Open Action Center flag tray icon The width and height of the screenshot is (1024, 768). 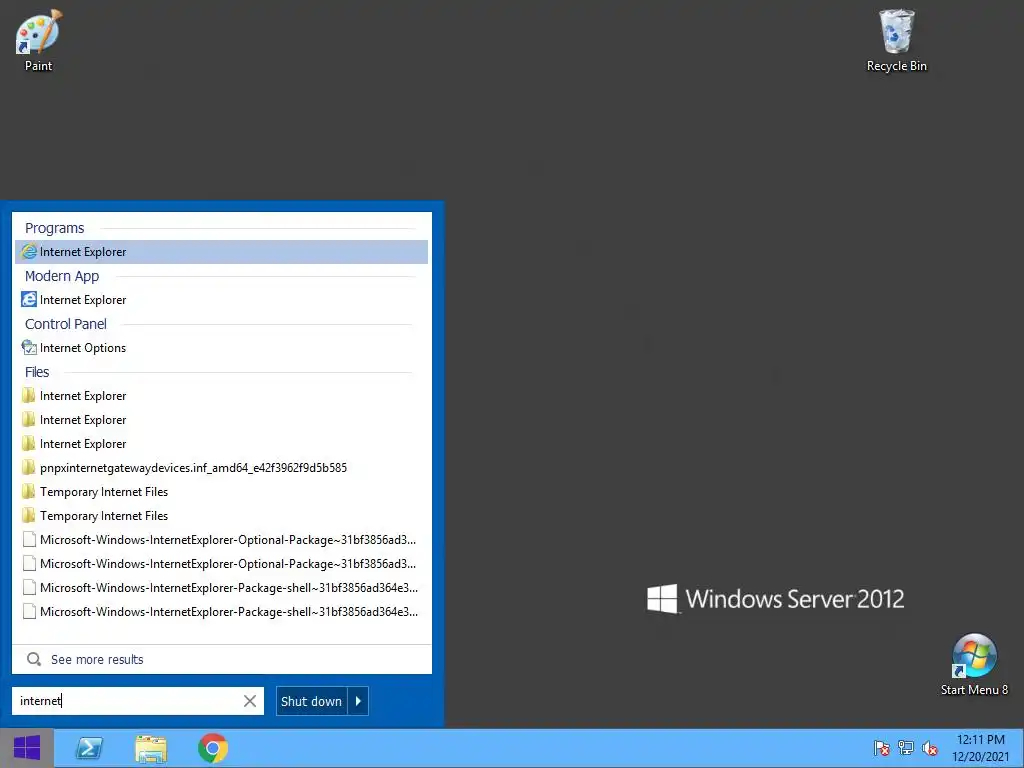tap(882, 748)
